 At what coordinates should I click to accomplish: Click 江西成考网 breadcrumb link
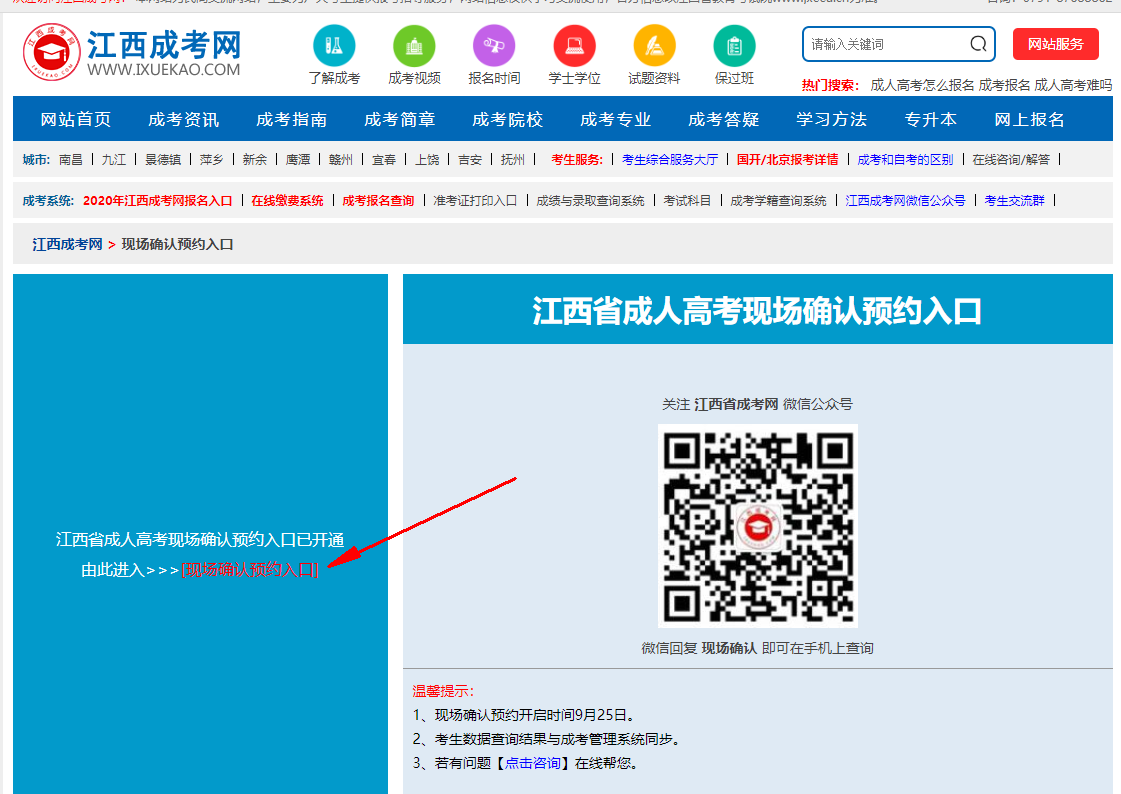[67, 244]
